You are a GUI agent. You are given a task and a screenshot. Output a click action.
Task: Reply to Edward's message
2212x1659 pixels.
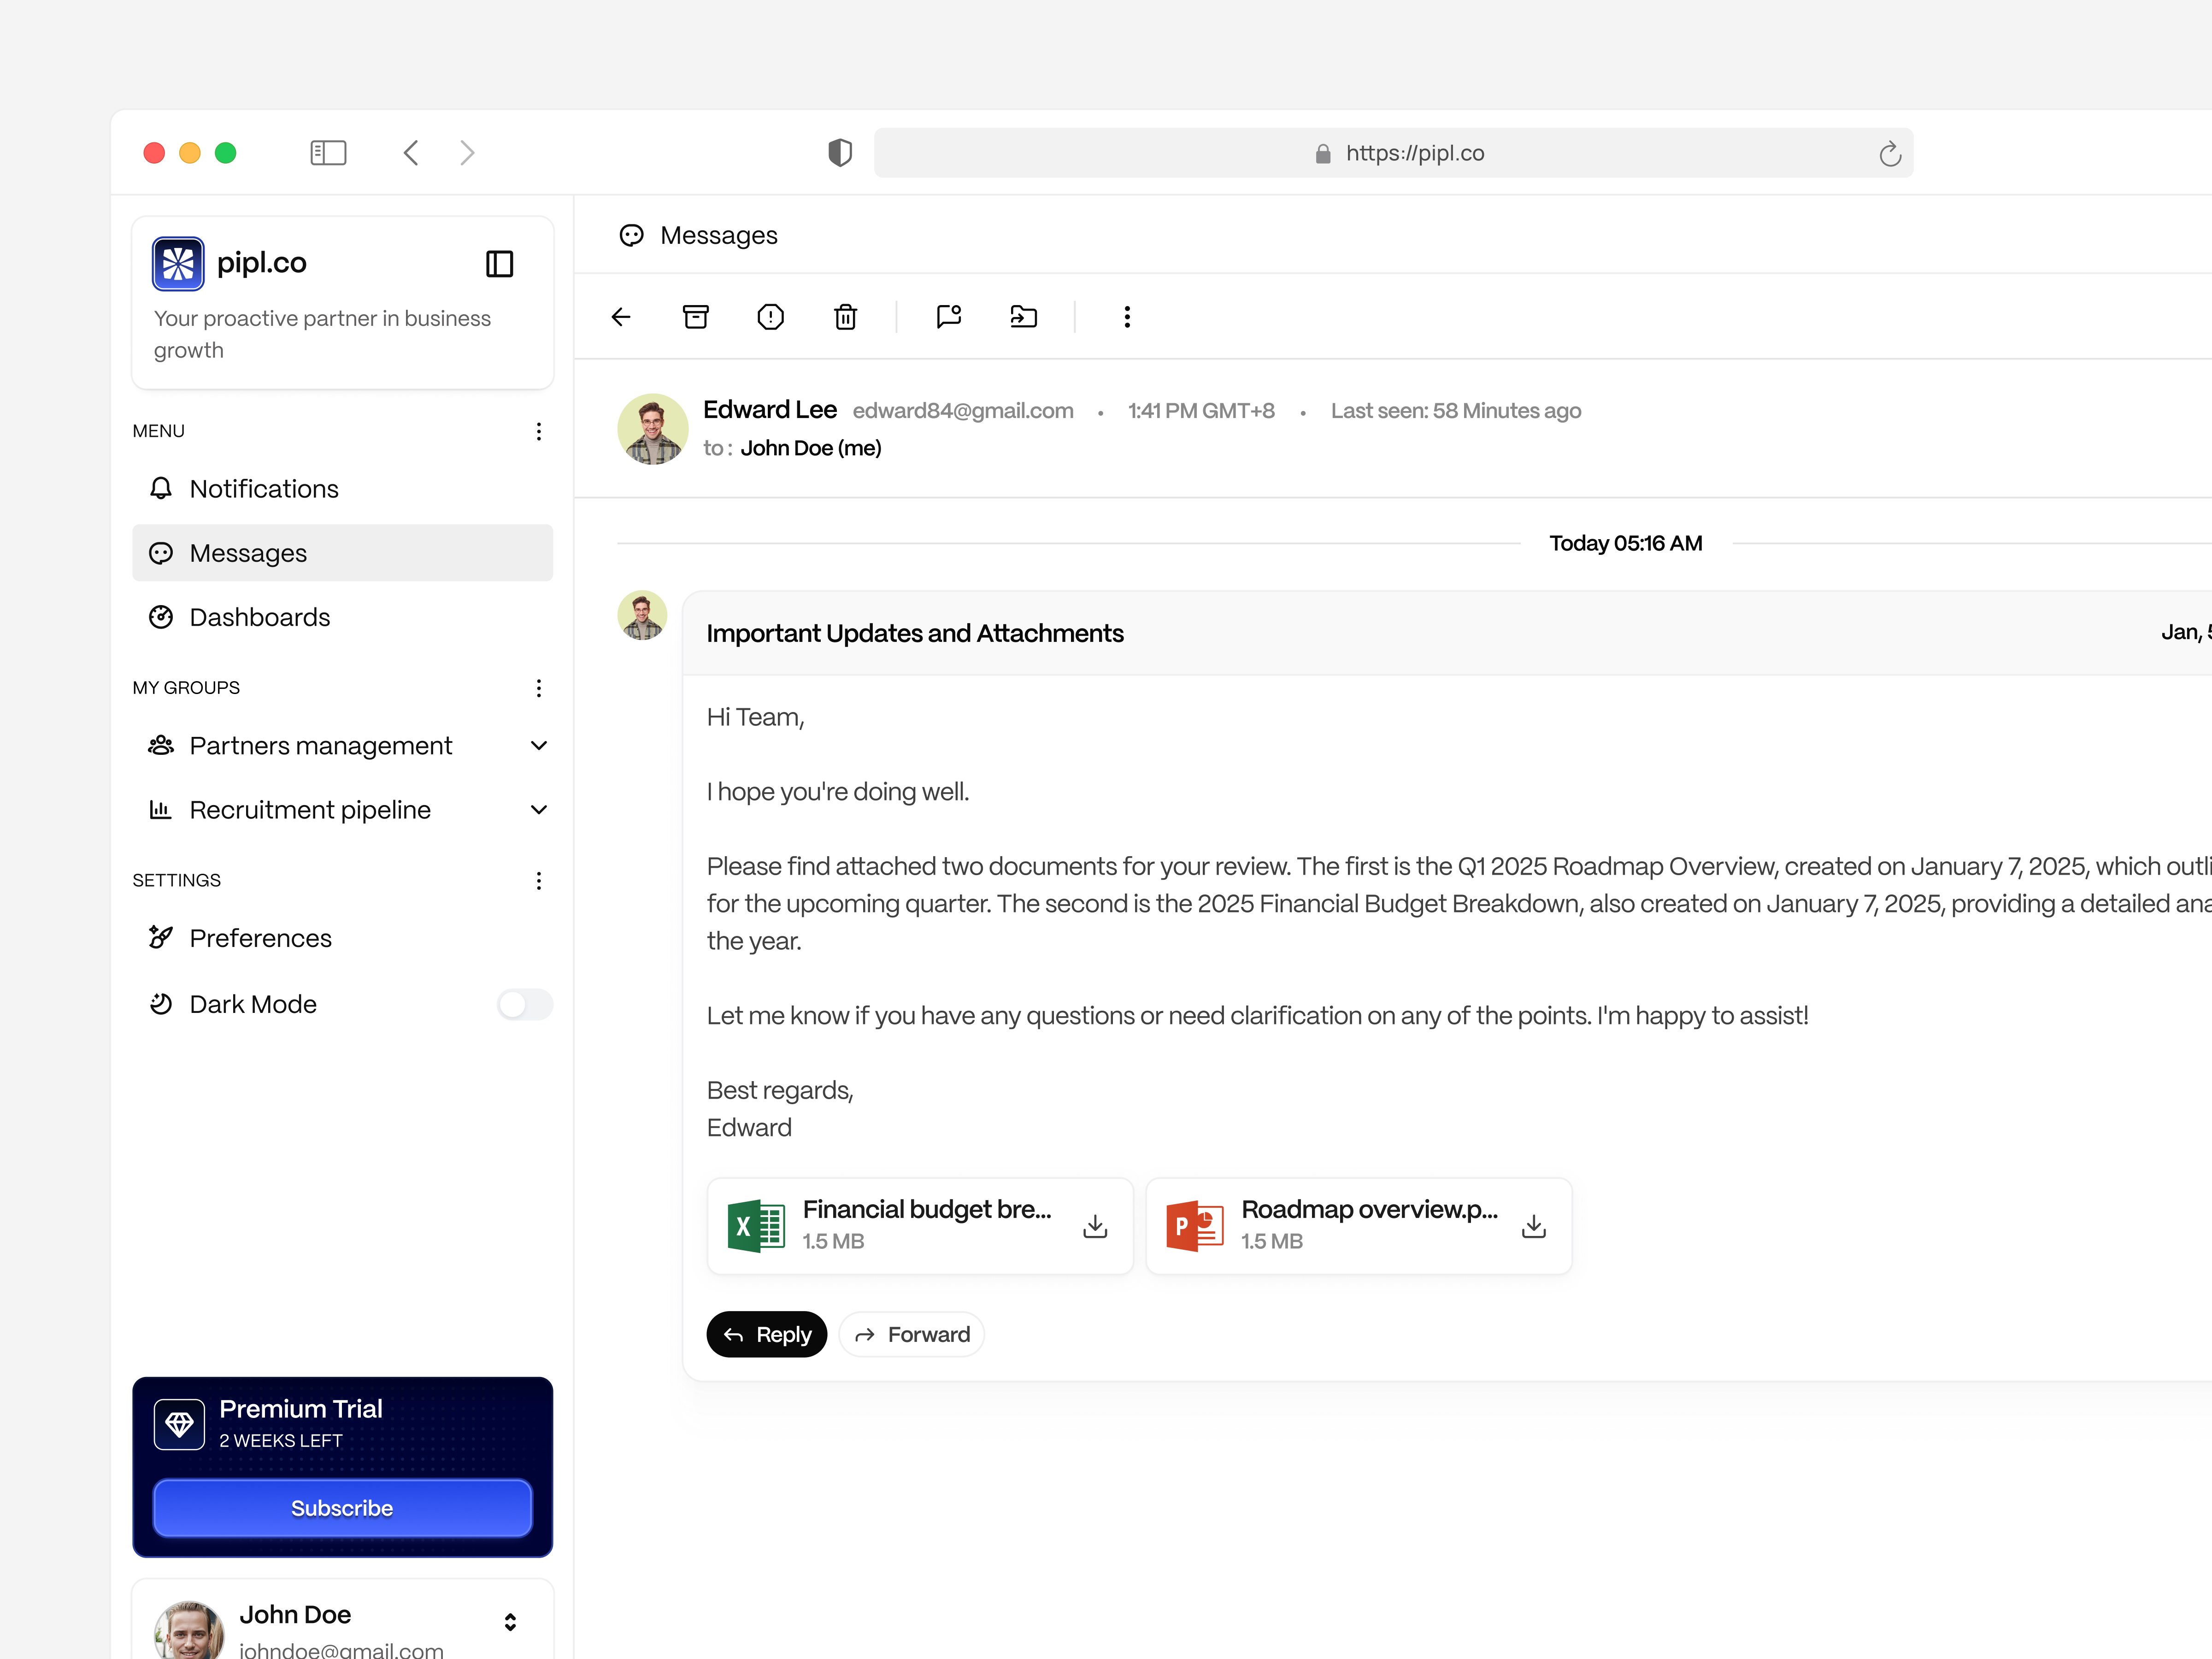click(x=766, y=1334)
